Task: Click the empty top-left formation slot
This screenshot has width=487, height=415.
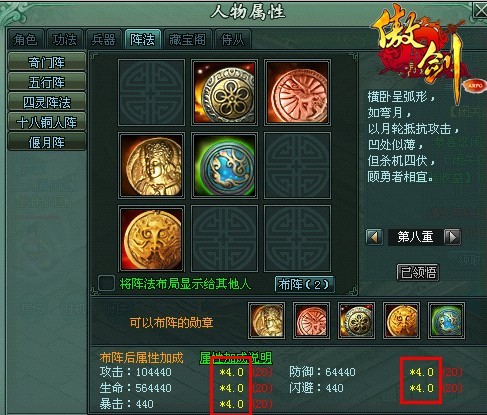Action: (151, 93)
